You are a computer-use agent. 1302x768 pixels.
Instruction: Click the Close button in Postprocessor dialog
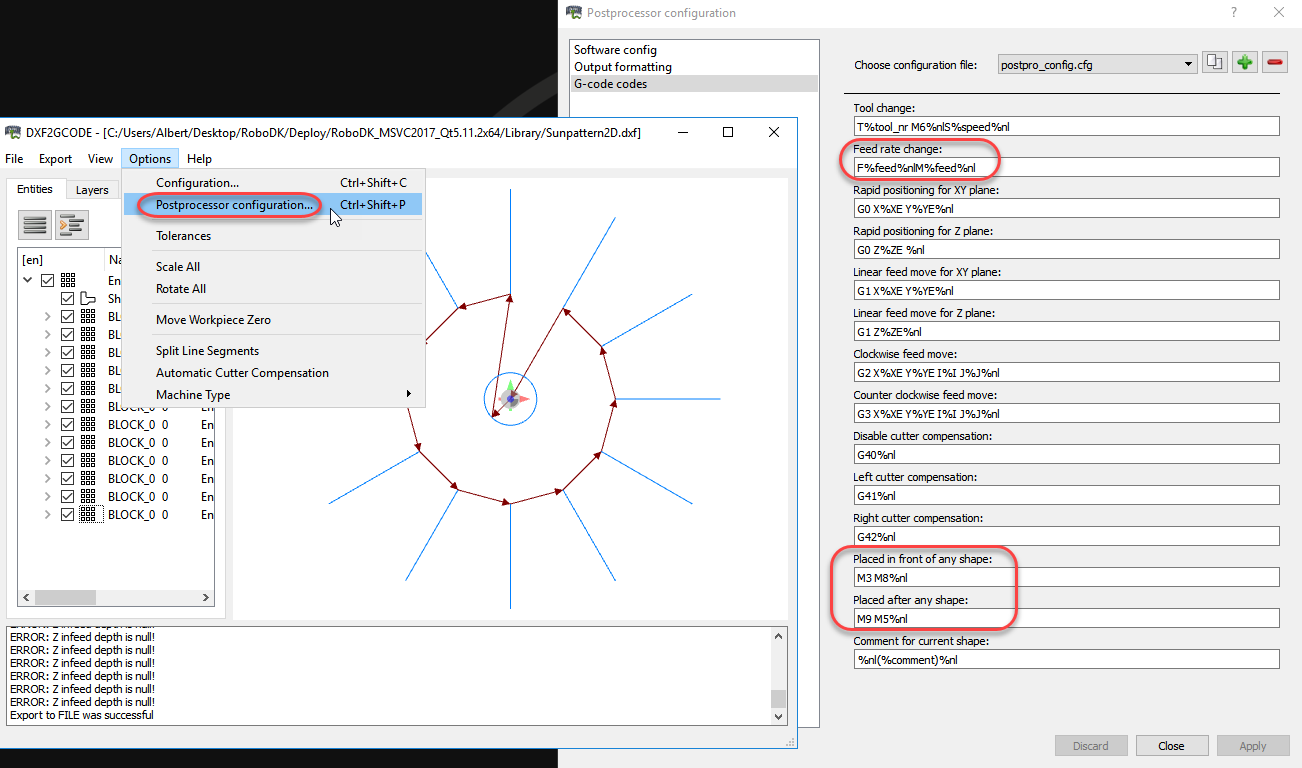(x=1171, y=746)
